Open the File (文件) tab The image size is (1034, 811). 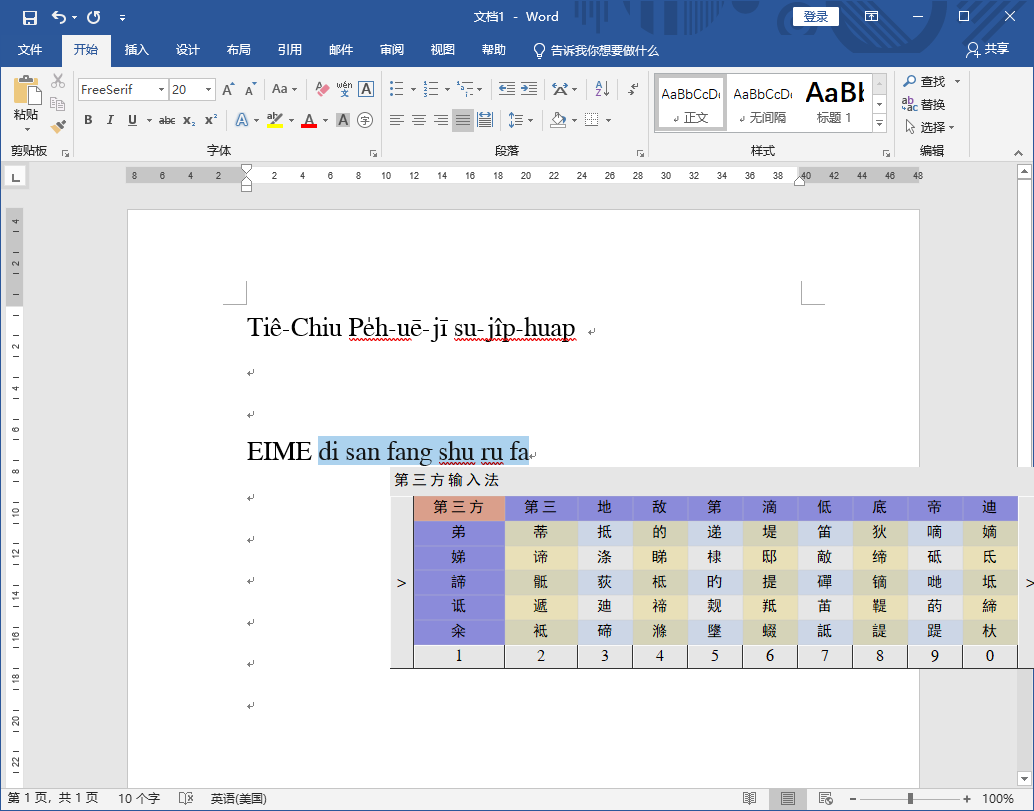point(30,50)
